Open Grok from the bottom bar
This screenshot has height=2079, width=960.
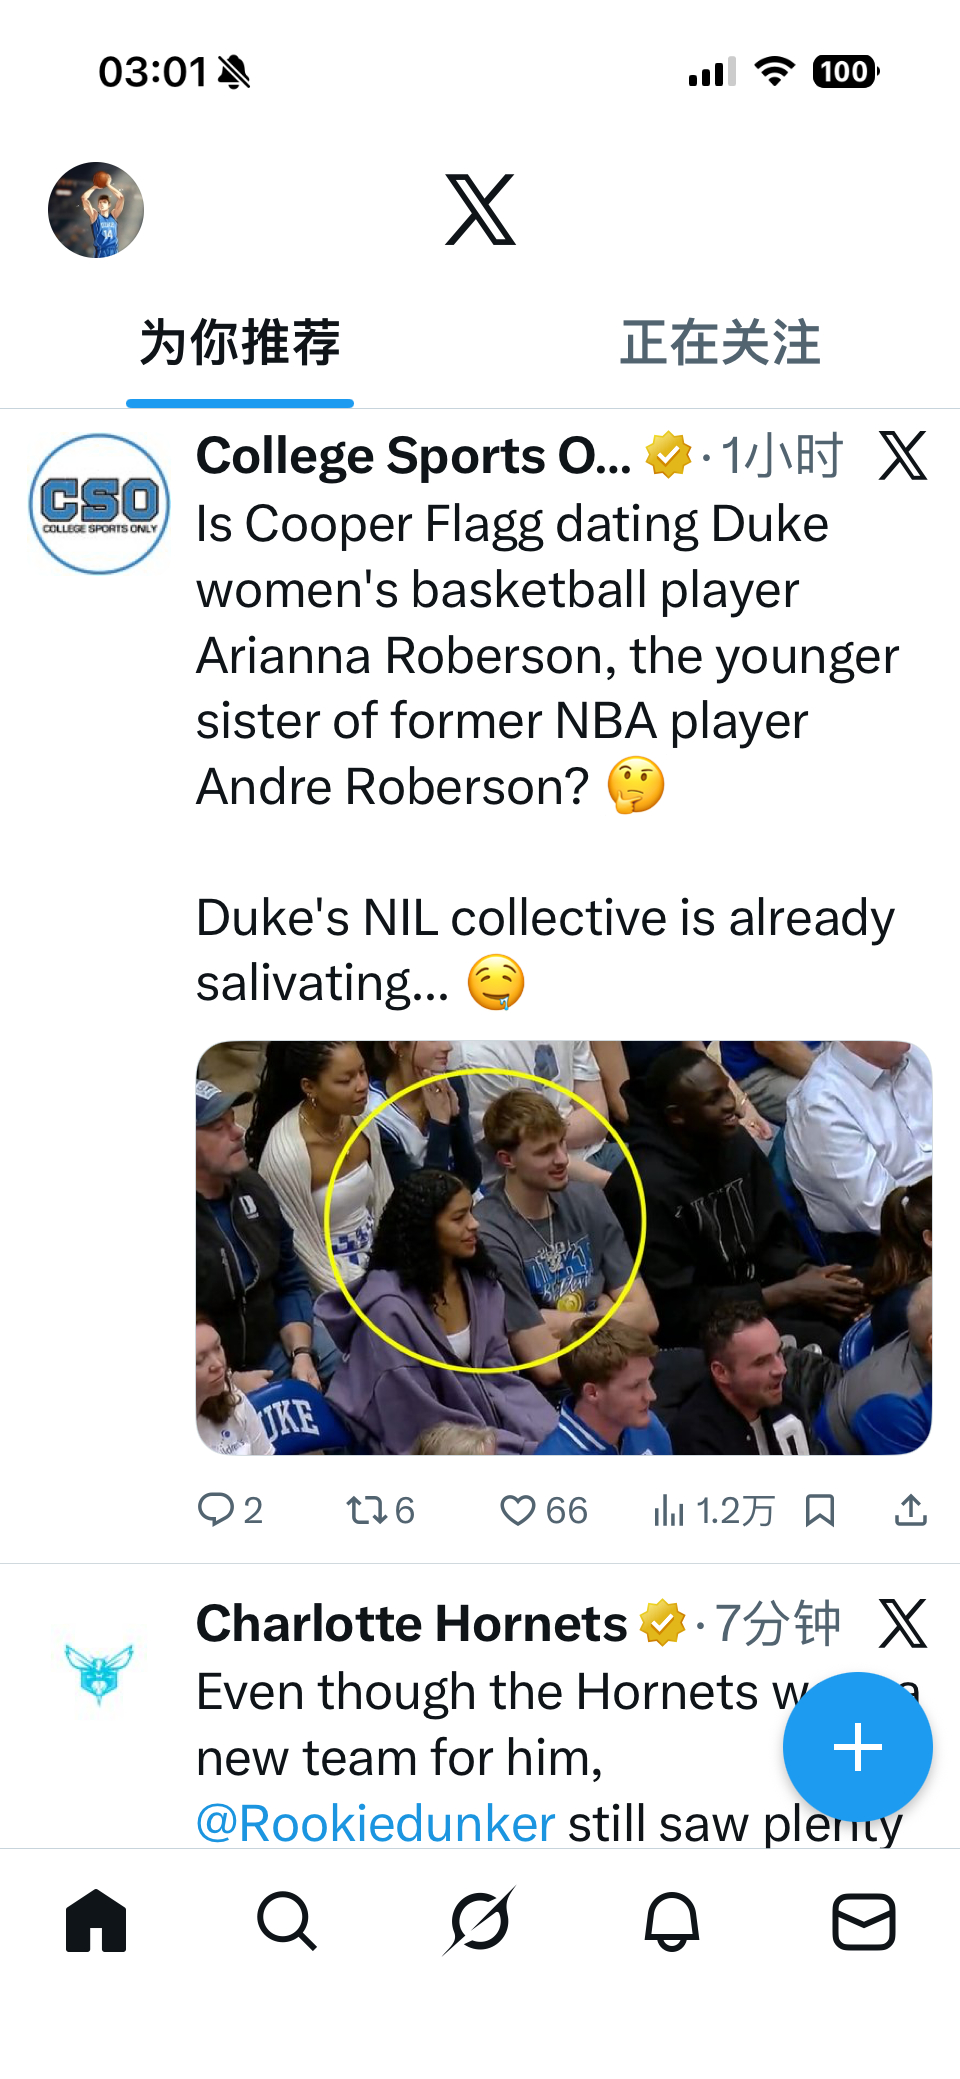(x=480, y=1921)
